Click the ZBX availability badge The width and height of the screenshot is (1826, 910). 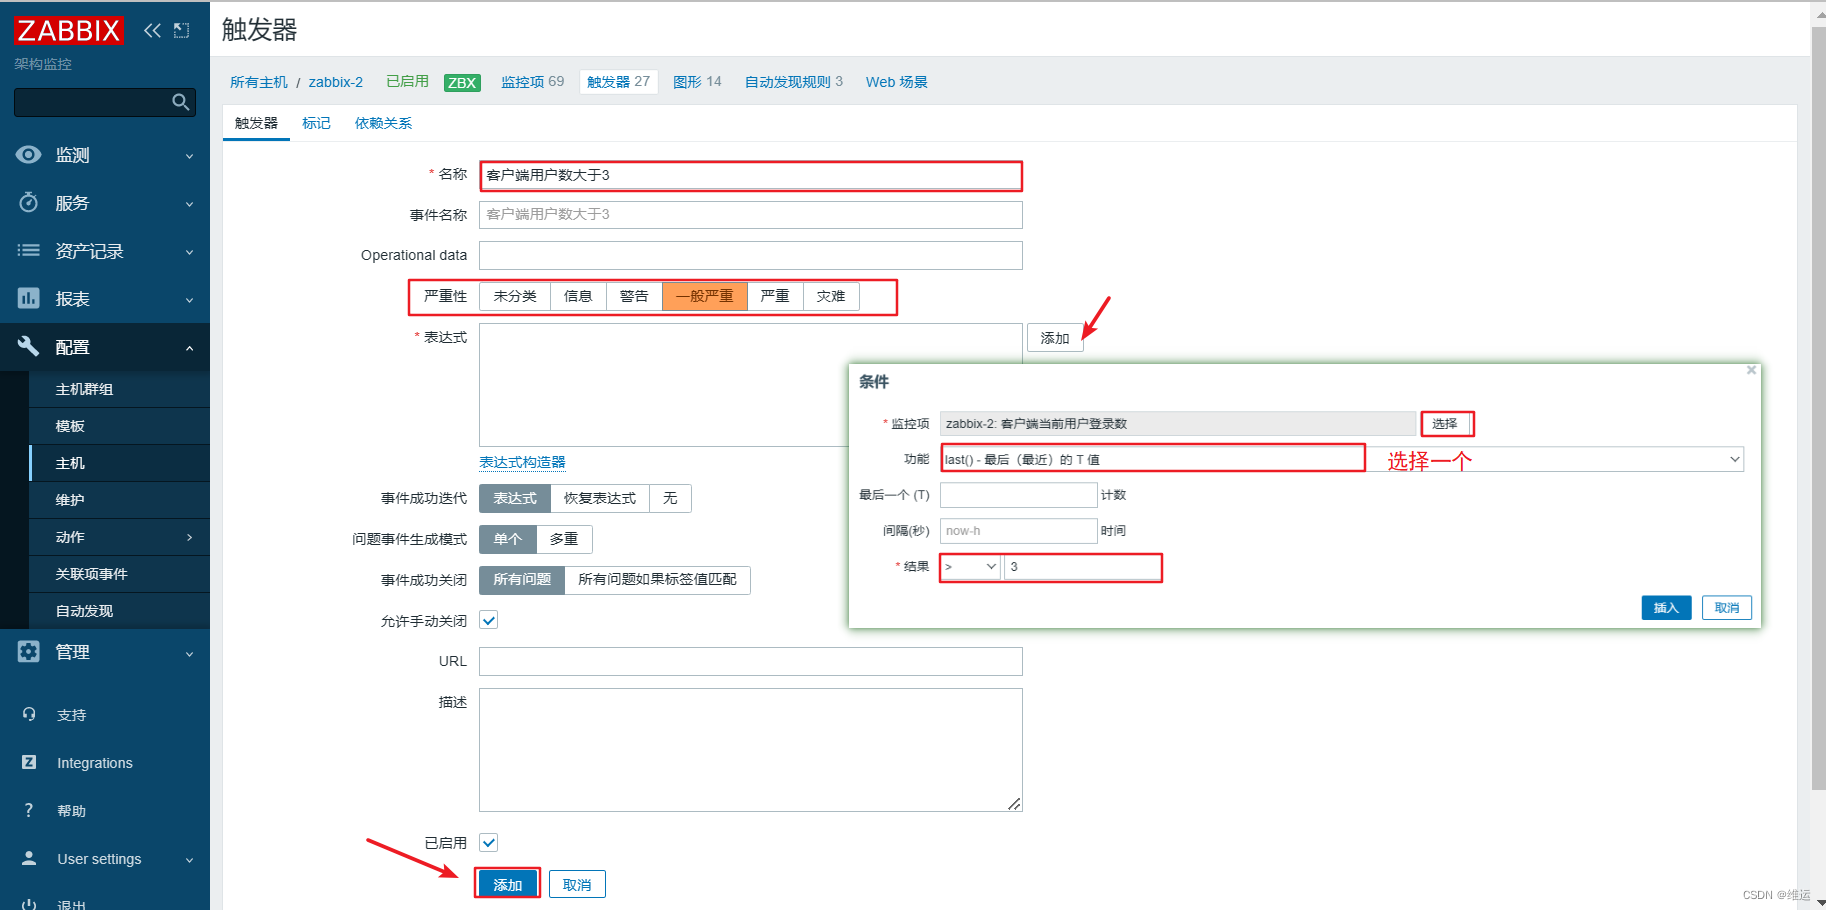[x=462, y=83]
